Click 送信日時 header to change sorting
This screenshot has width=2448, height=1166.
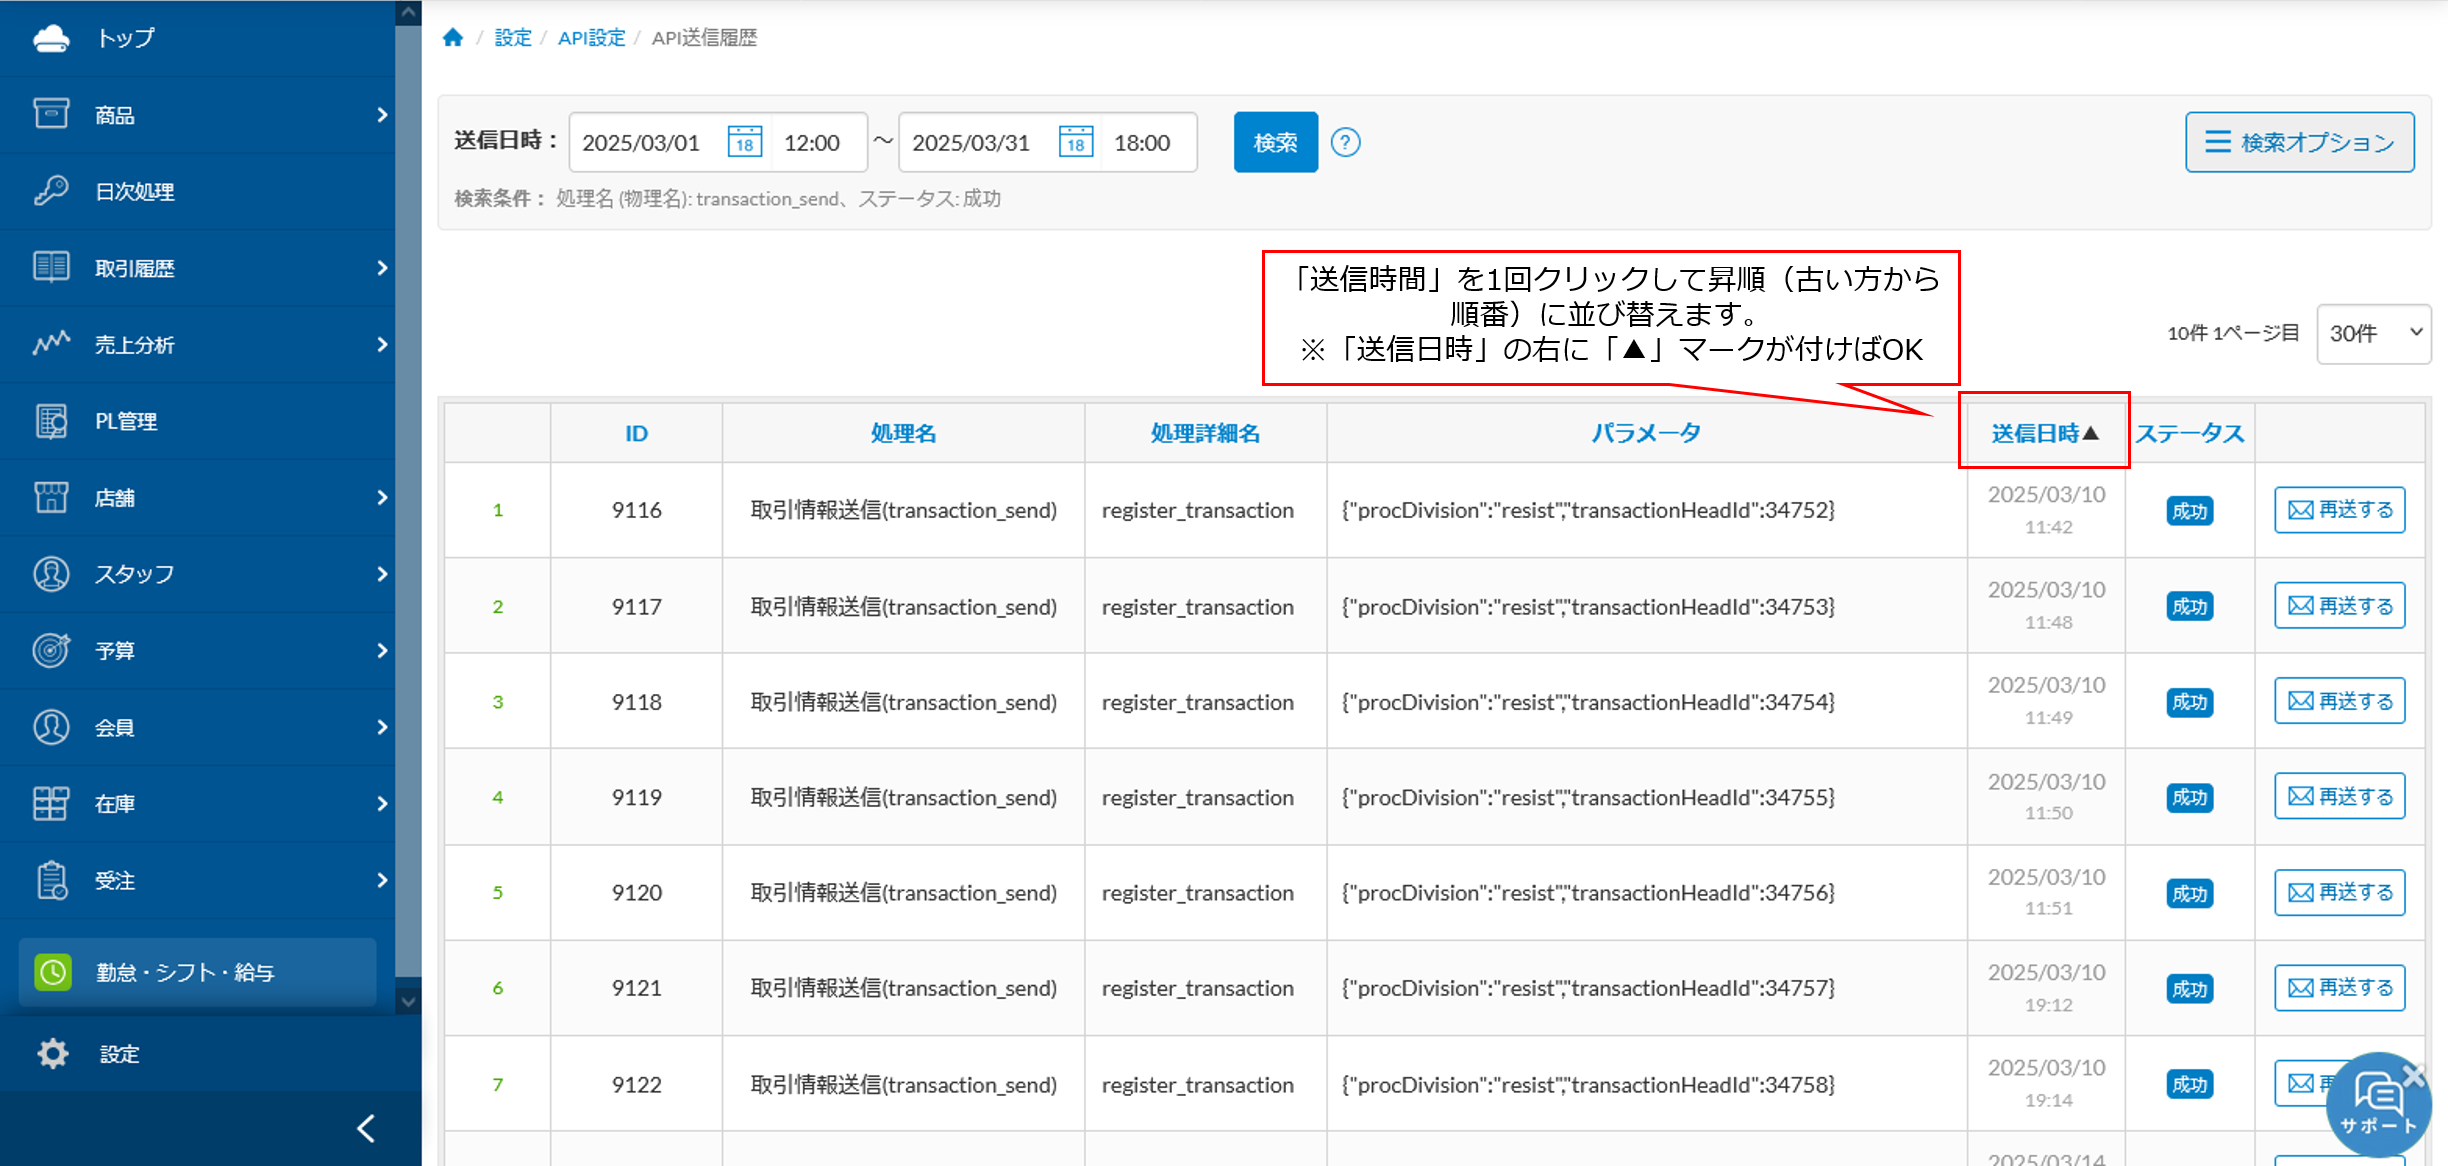click(2044, 432)
